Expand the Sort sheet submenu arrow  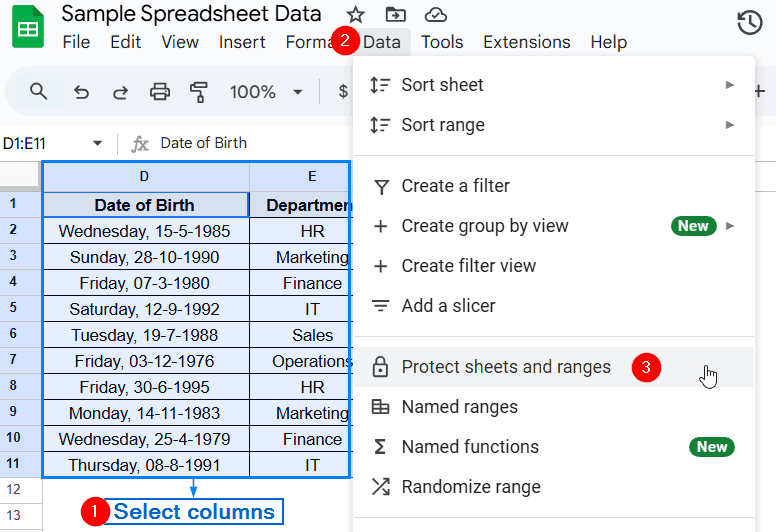tap(729, 85)
